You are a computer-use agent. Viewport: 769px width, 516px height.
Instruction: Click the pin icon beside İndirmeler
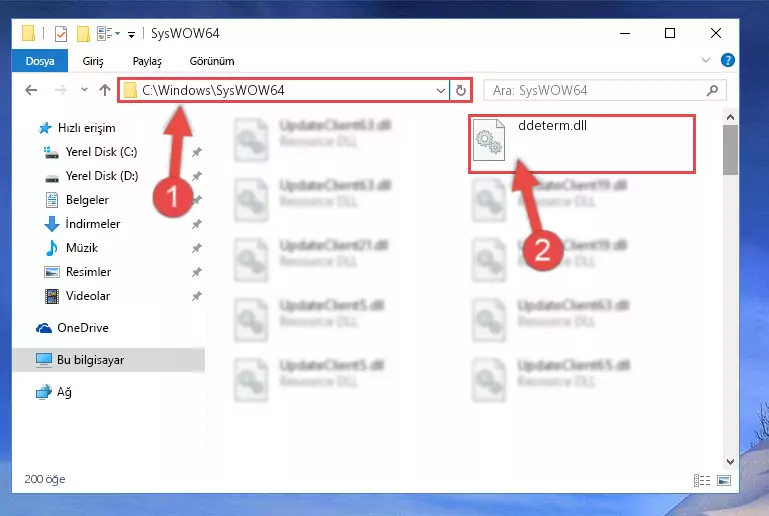[x=197, y=224]
